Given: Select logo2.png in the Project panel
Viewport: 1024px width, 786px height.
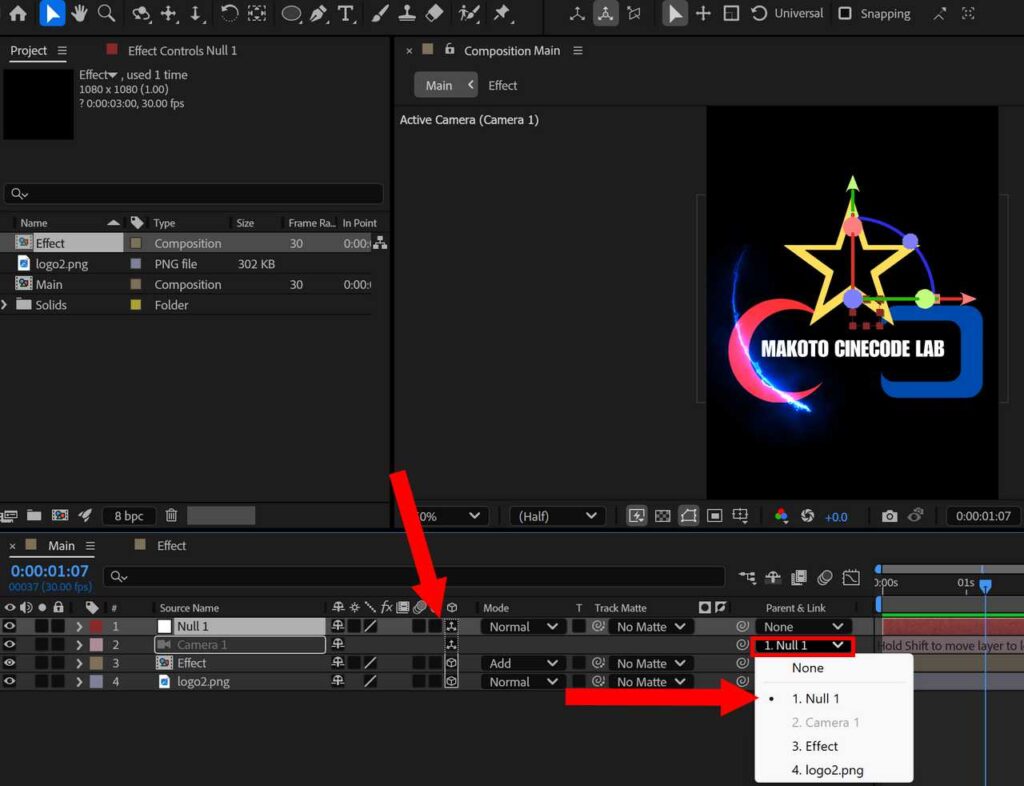Looking at the screenshot, I should 61,264.
